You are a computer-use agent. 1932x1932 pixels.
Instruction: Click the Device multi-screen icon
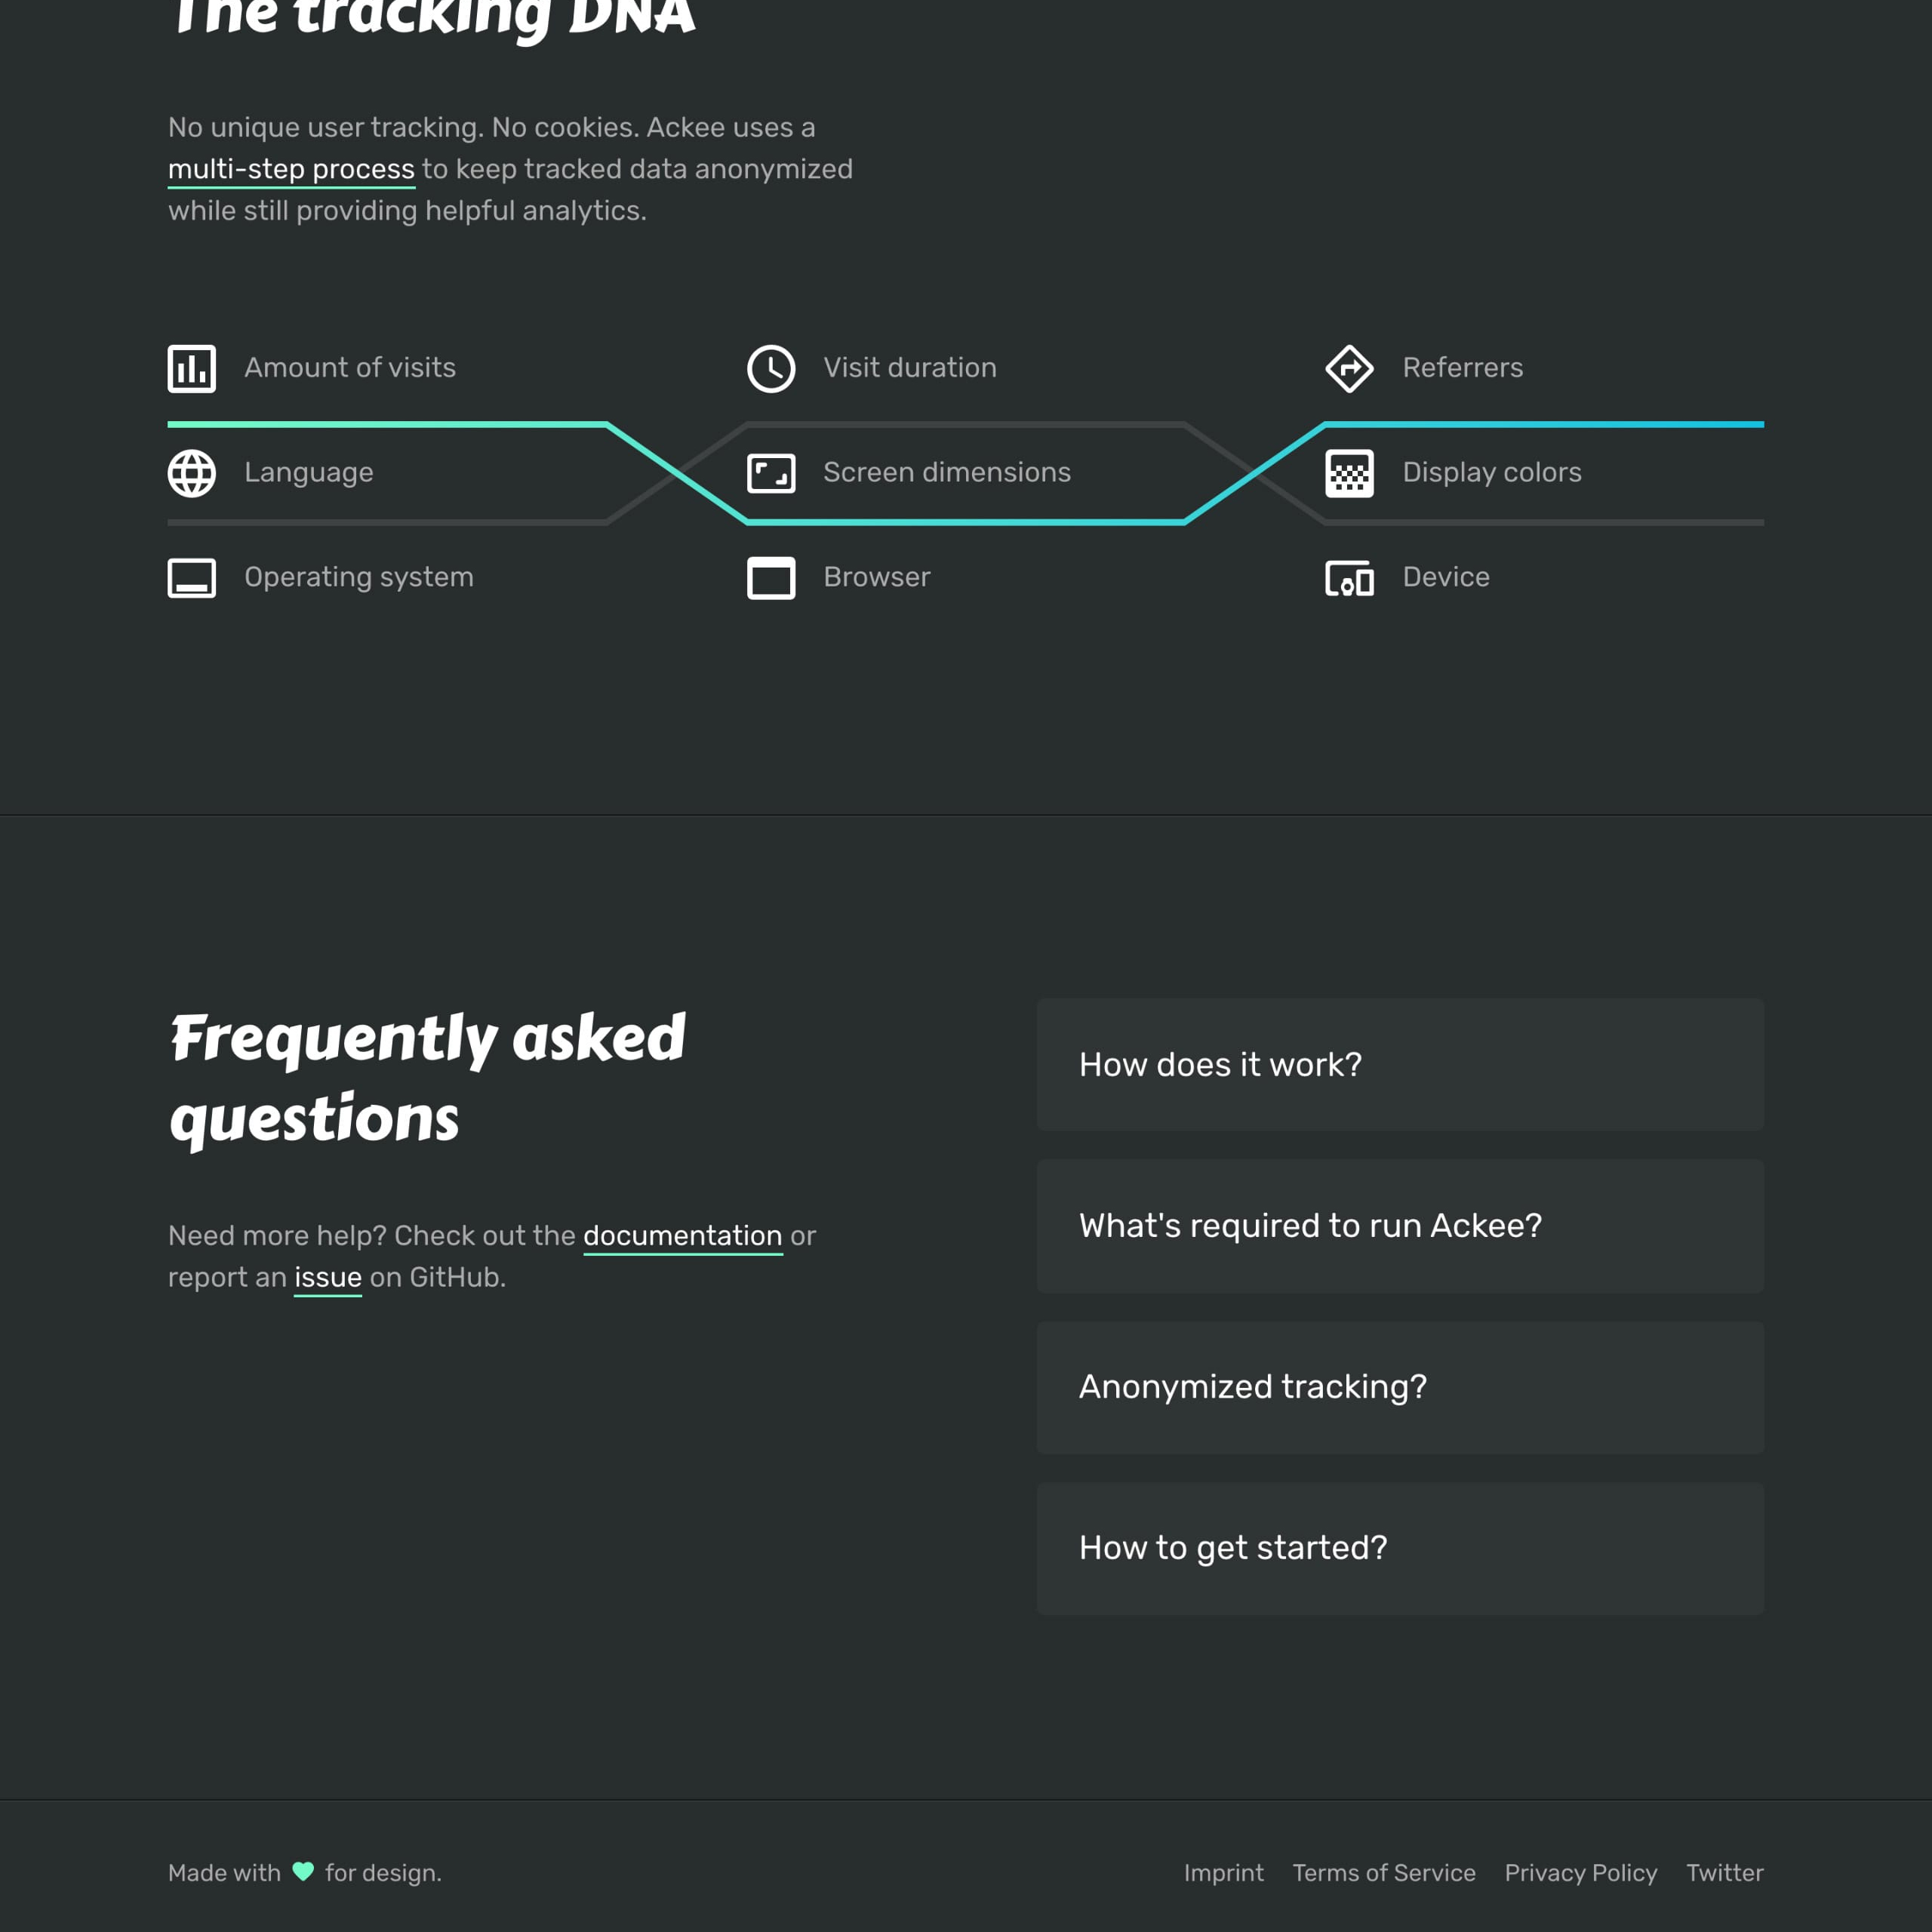coord(1349,578)
